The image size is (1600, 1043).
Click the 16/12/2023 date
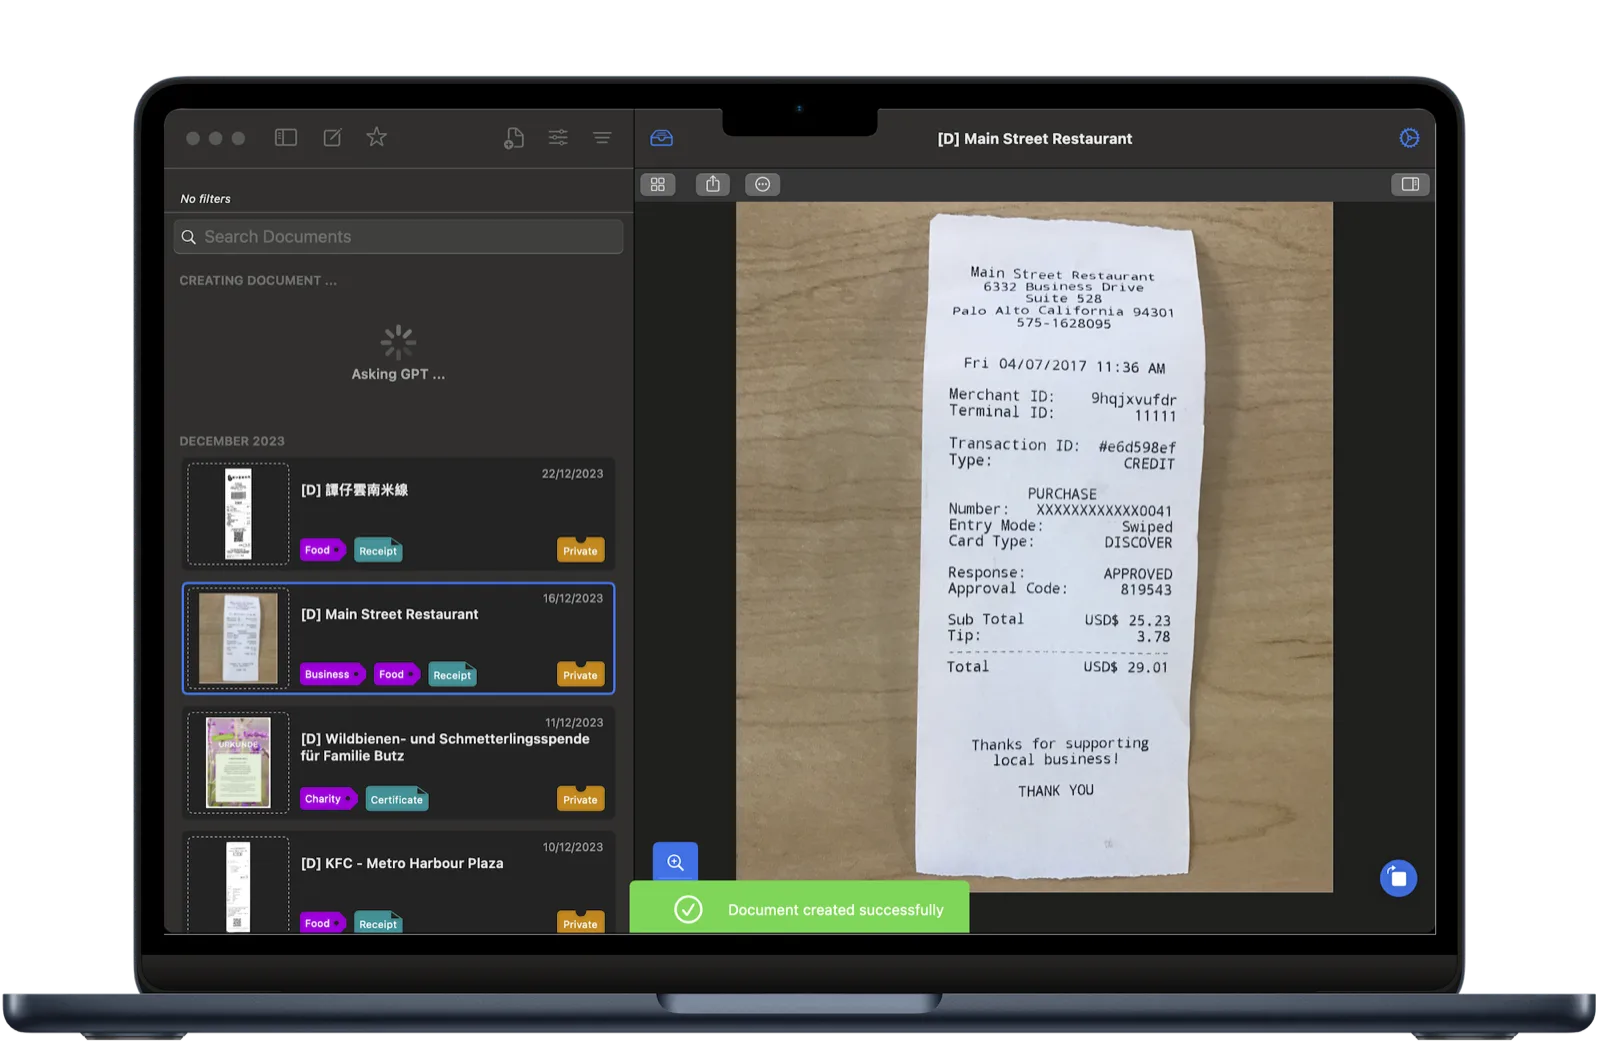573,598
